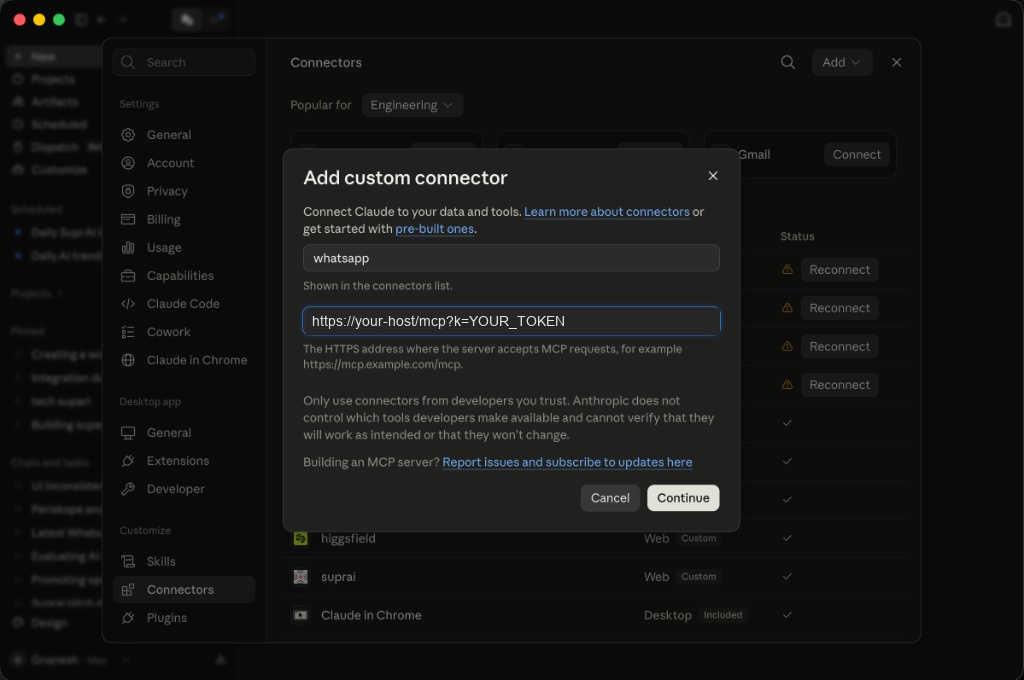Follow the pre-built ones link
Viewport: 1024px width, 680px height.
[434, 229]
